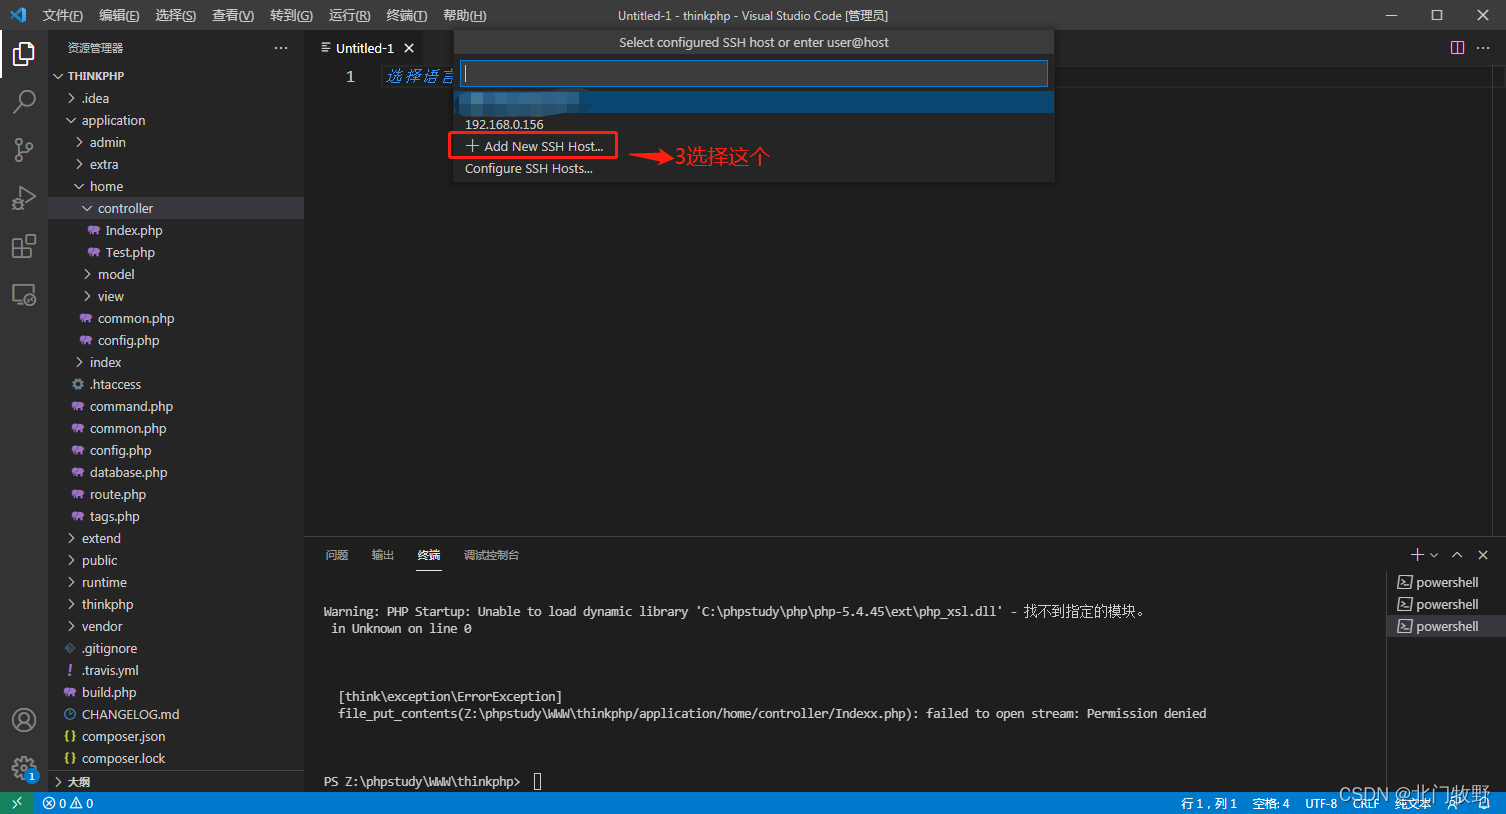
Task: Open .htaccess file
Action: (176, 384)
